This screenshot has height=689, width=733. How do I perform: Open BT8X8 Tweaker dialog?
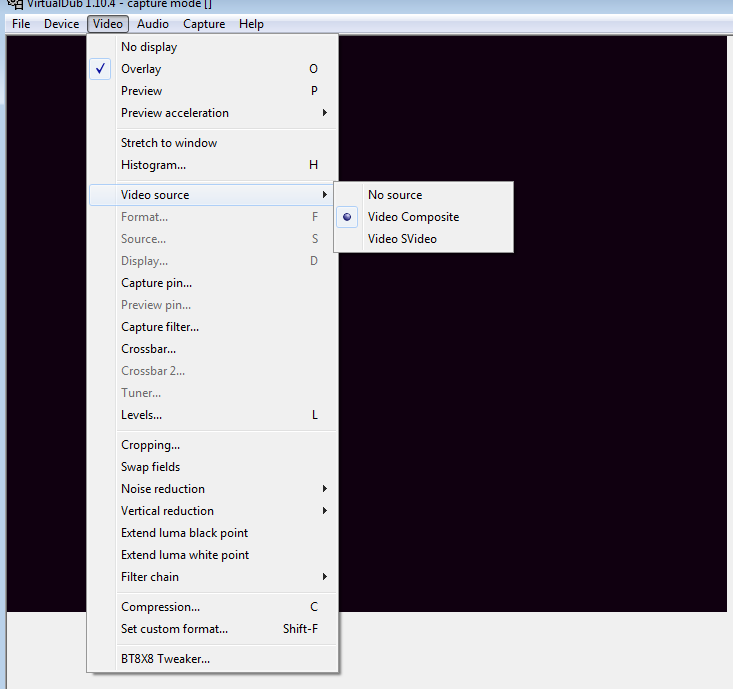point(213,659)
